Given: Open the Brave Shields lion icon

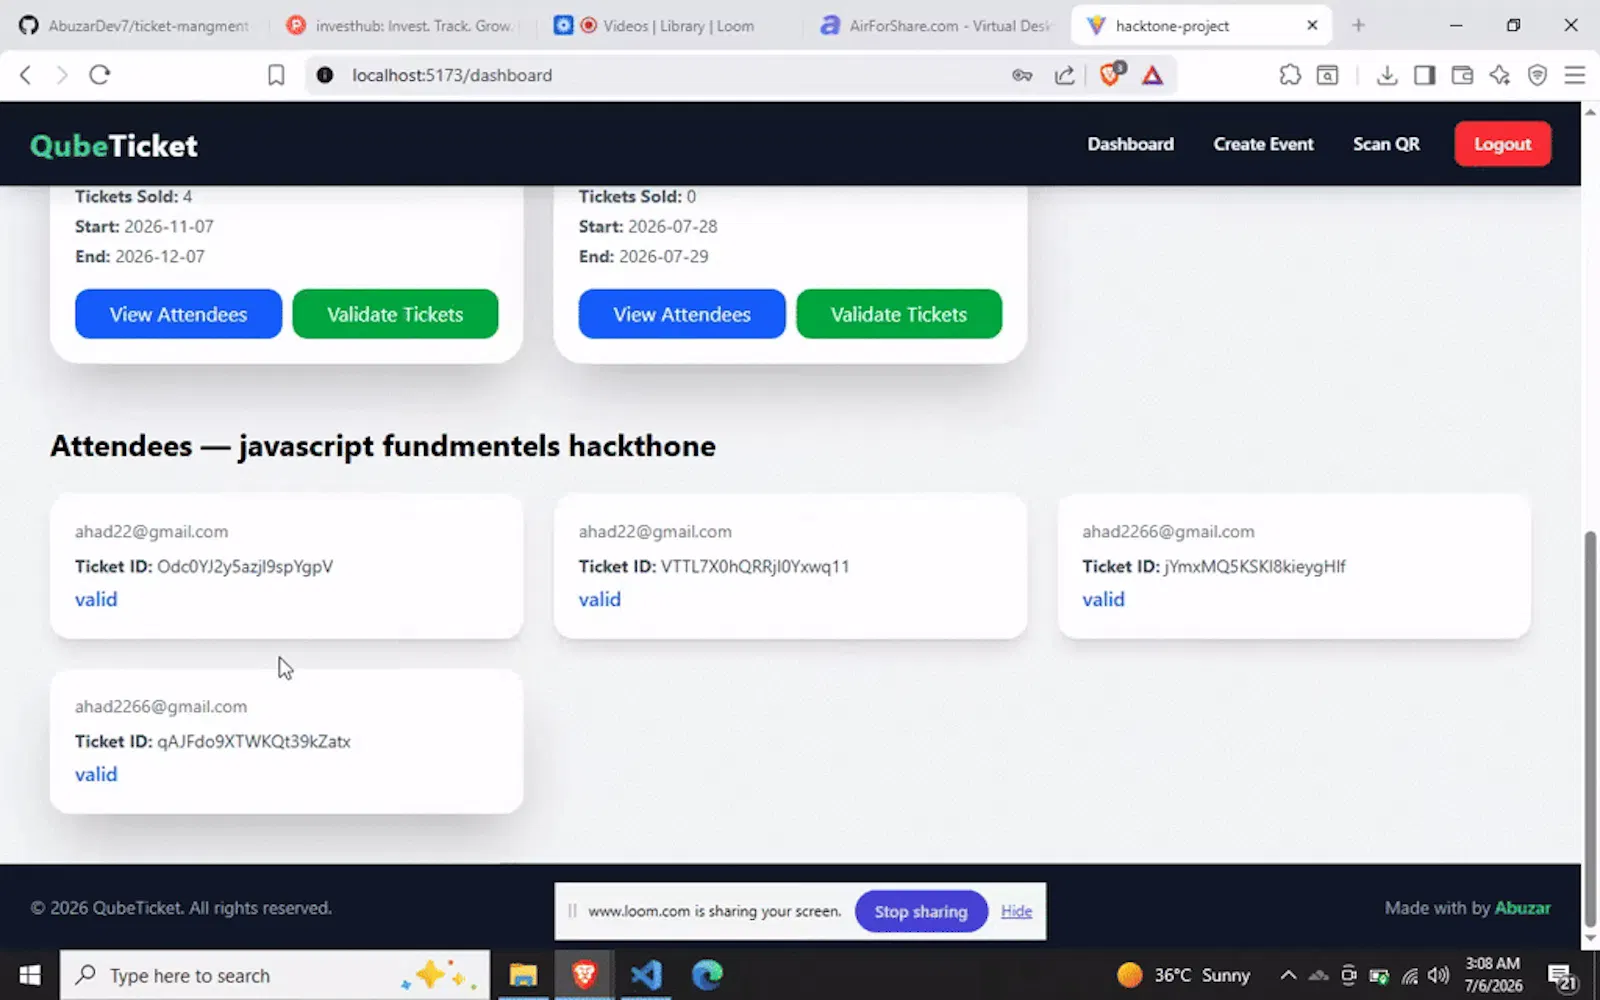Looking at the screenshot, I should (x=1111, y=75).
